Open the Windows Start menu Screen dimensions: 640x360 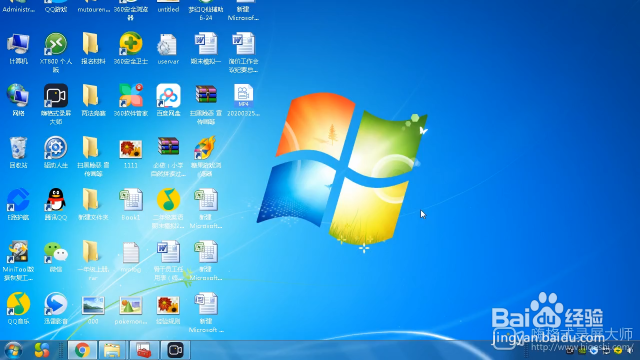(x=13, y=351)
